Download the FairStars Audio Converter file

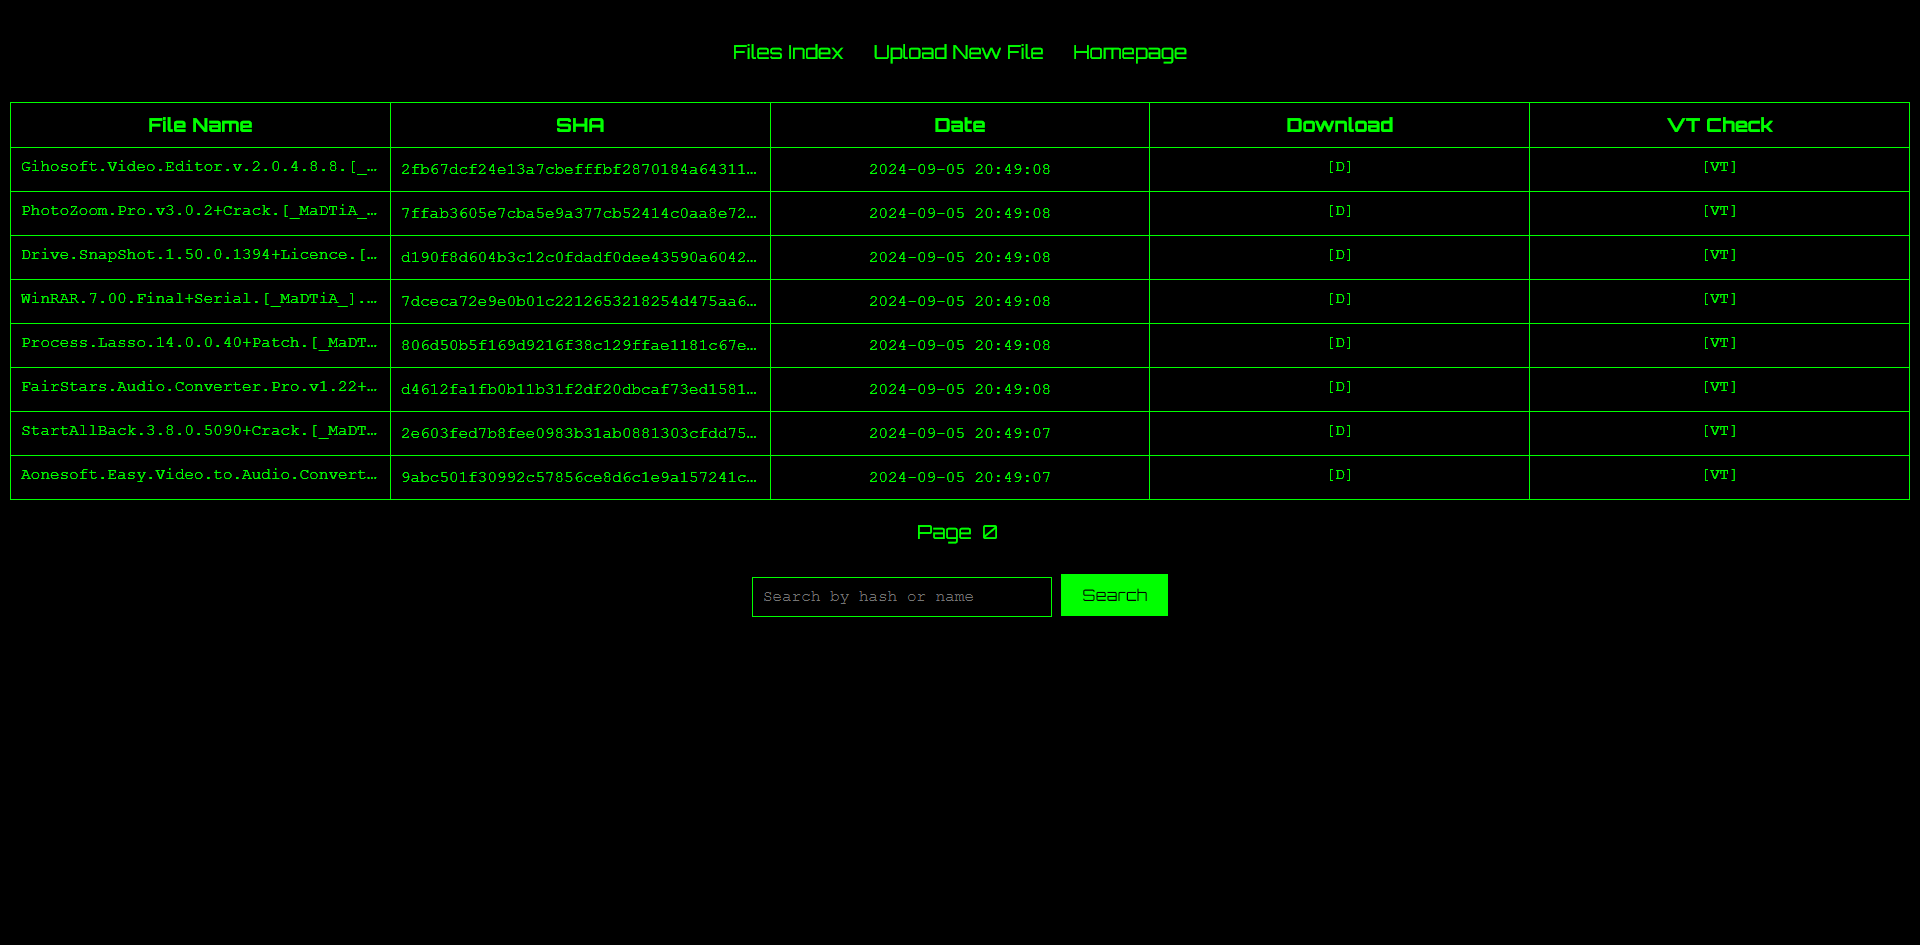(1339, 387)
